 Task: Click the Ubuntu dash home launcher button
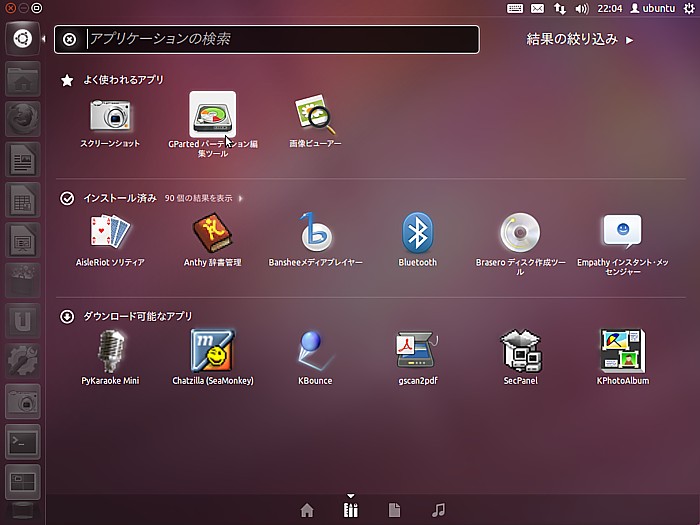(23, 39)
